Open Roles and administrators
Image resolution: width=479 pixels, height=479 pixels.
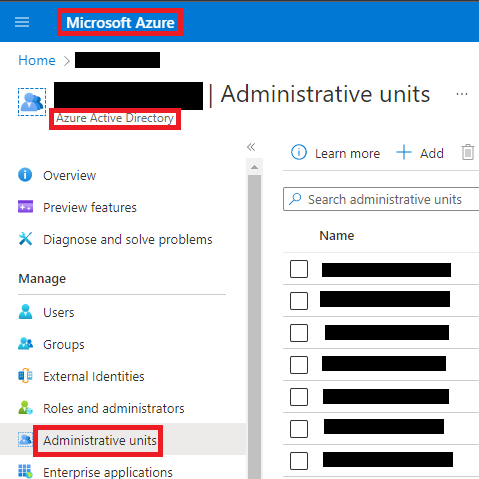[114, 409]
